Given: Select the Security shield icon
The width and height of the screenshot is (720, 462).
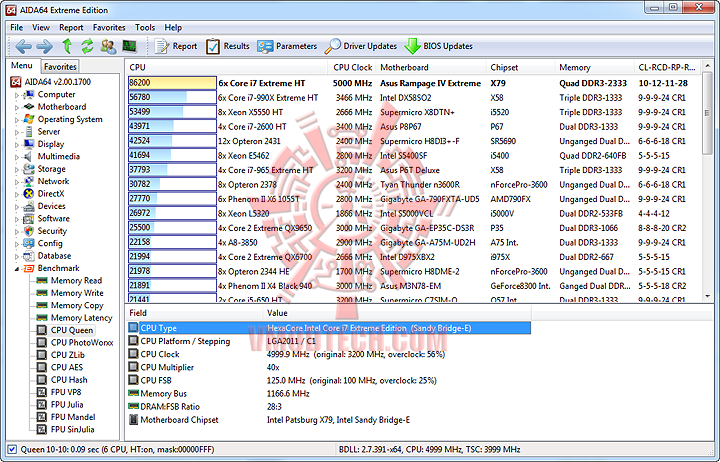Looking at the screenshot, I should click(x=29, y=231).
